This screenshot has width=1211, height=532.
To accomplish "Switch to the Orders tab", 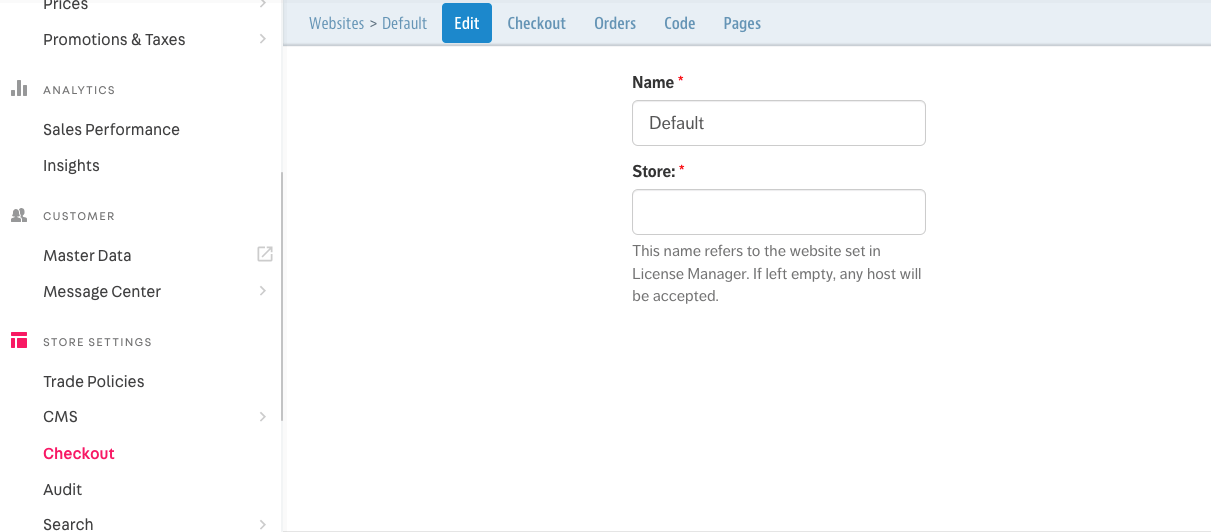I will pos(615,23).
